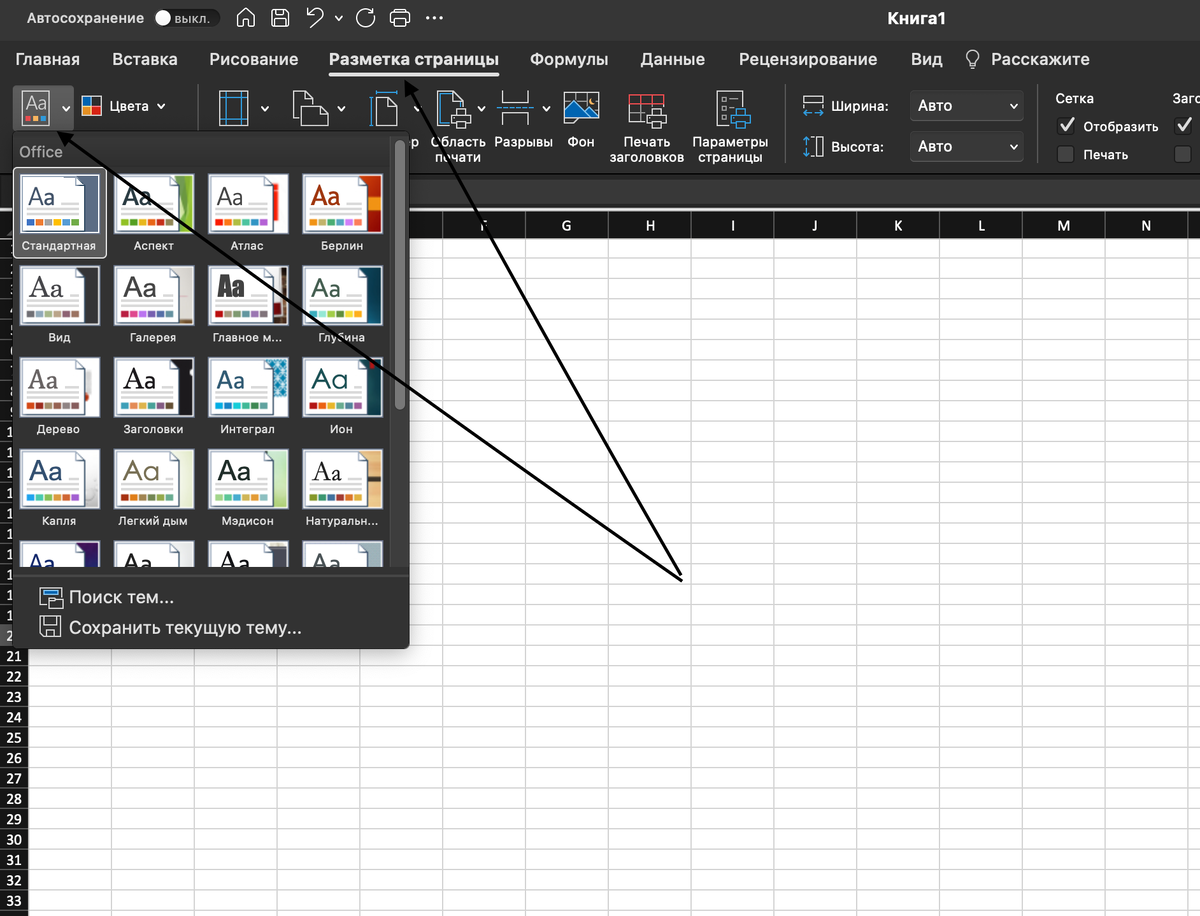The width and height of the screenshot is (1200, 916).
Task: Choose the Главное м... theme
Action: pos(247,305)
